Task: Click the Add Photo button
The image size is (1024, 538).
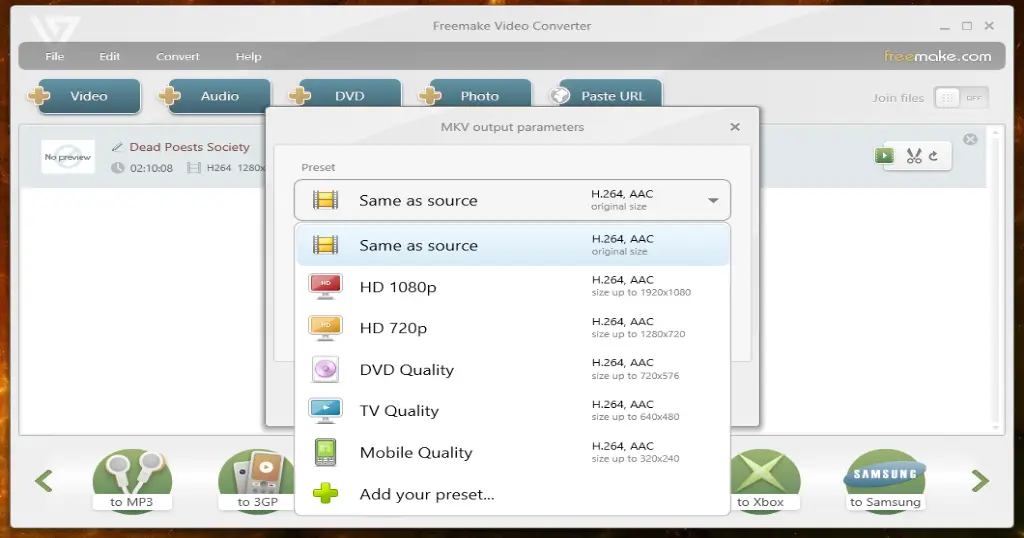Action: 475,95
